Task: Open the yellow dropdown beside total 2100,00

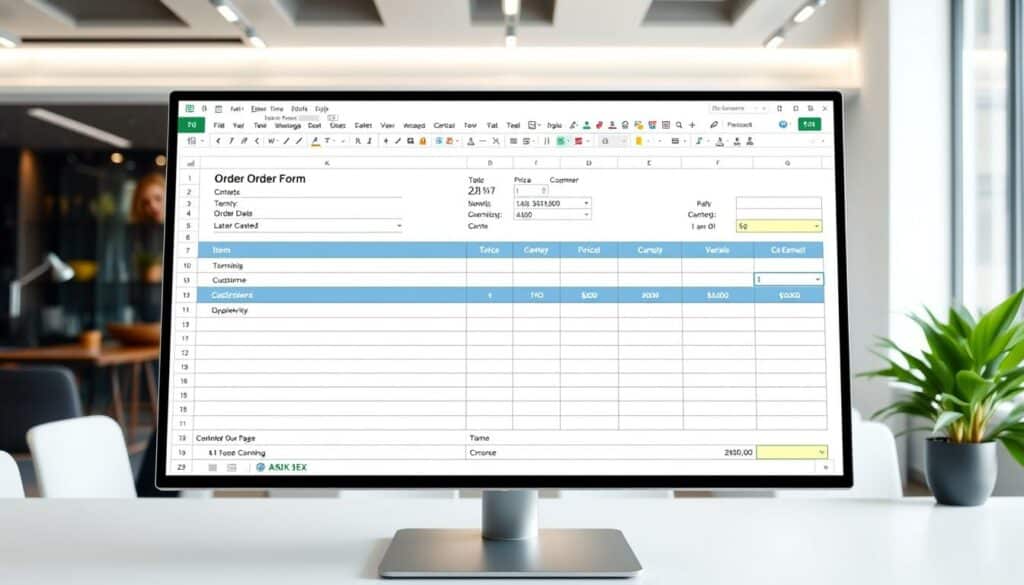Action: [792, 452]
